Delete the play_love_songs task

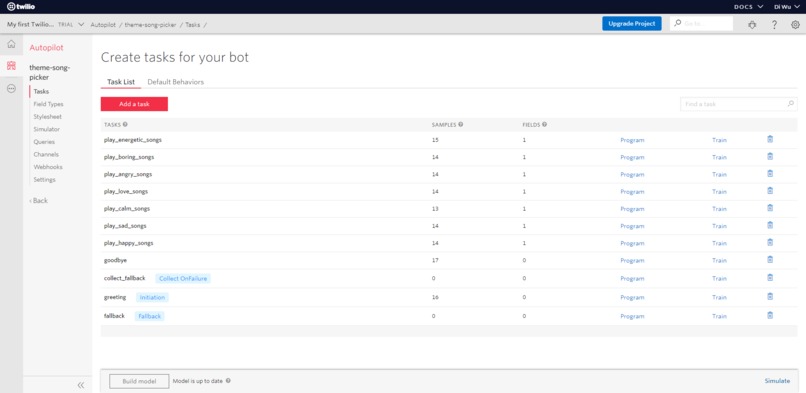(770, 191)
